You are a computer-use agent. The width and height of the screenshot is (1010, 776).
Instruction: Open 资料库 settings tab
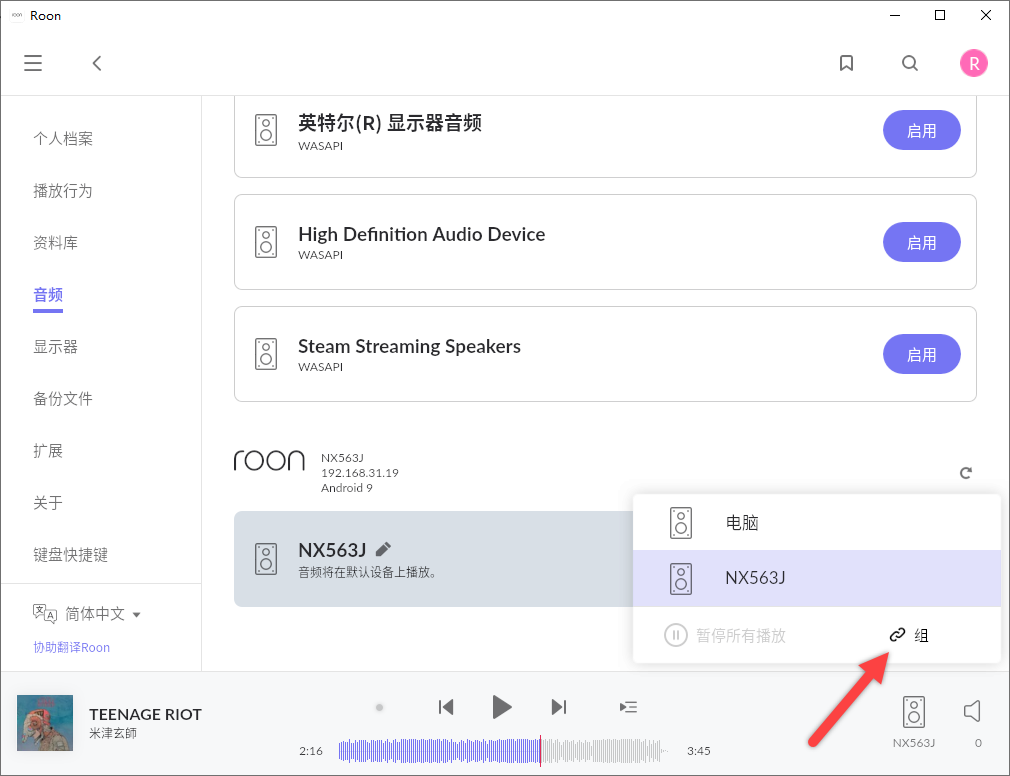pos(55,243)
